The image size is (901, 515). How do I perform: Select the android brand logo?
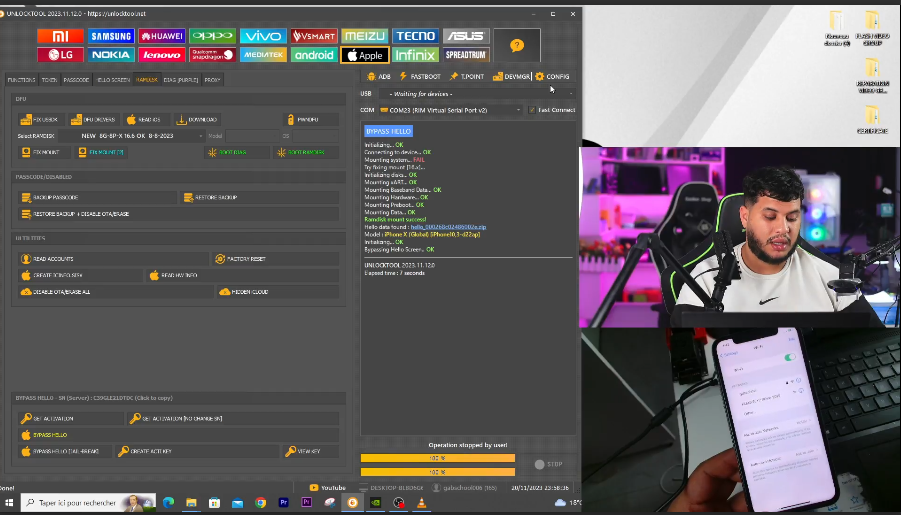tap(314, 55)
